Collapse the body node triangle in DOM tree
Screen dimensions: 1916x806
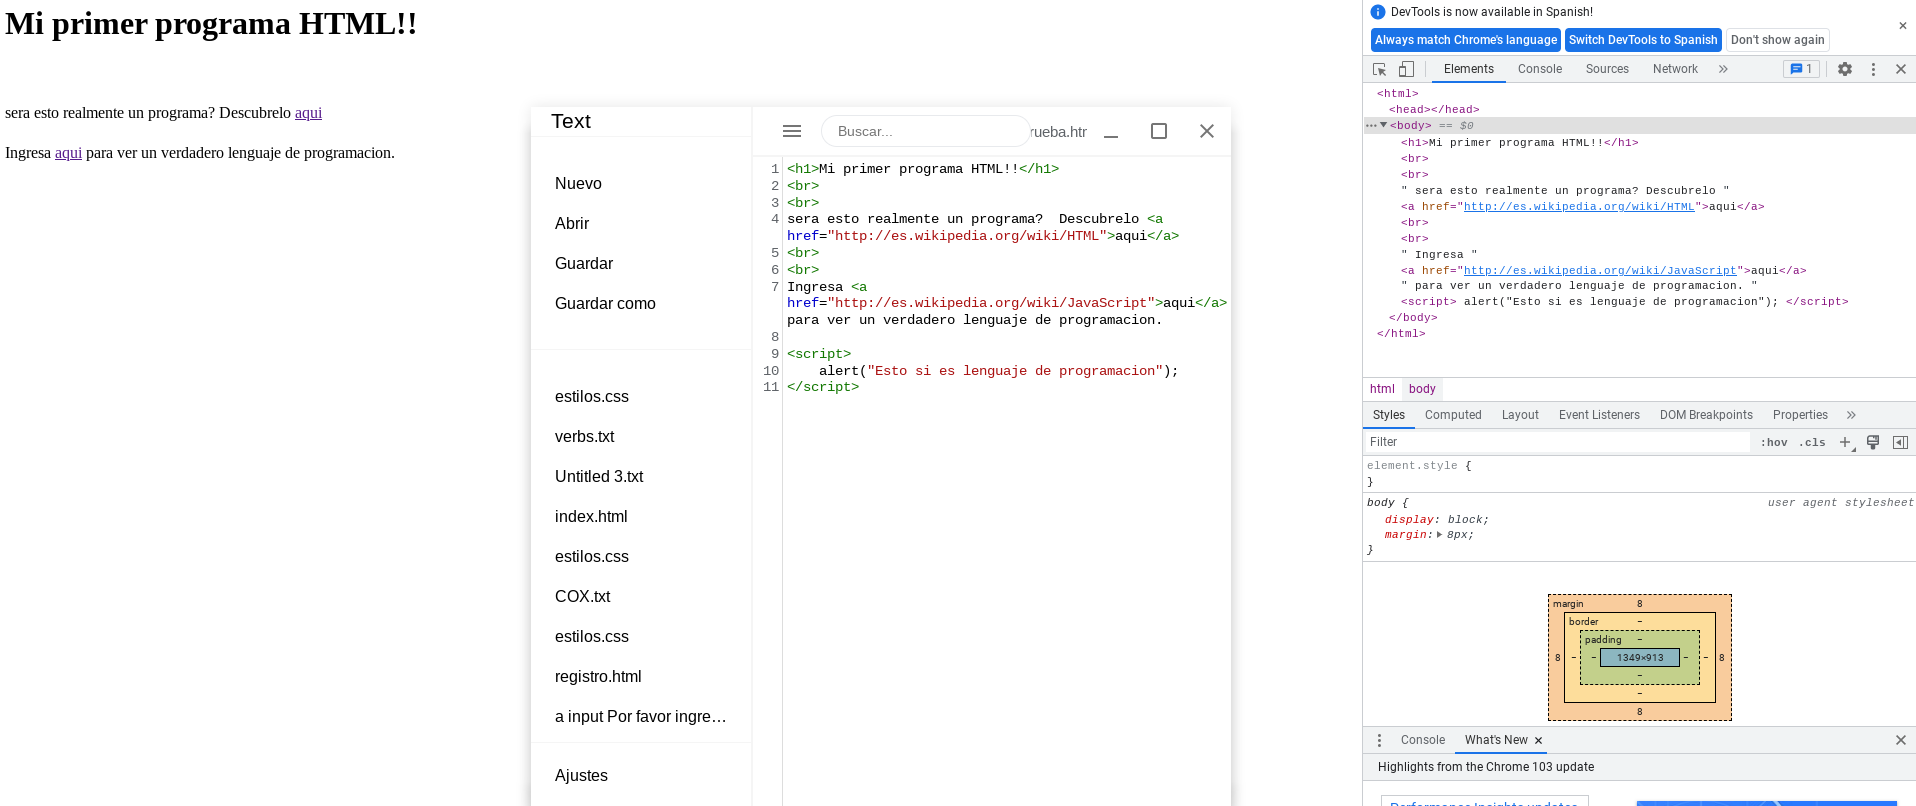point(1384,125)
